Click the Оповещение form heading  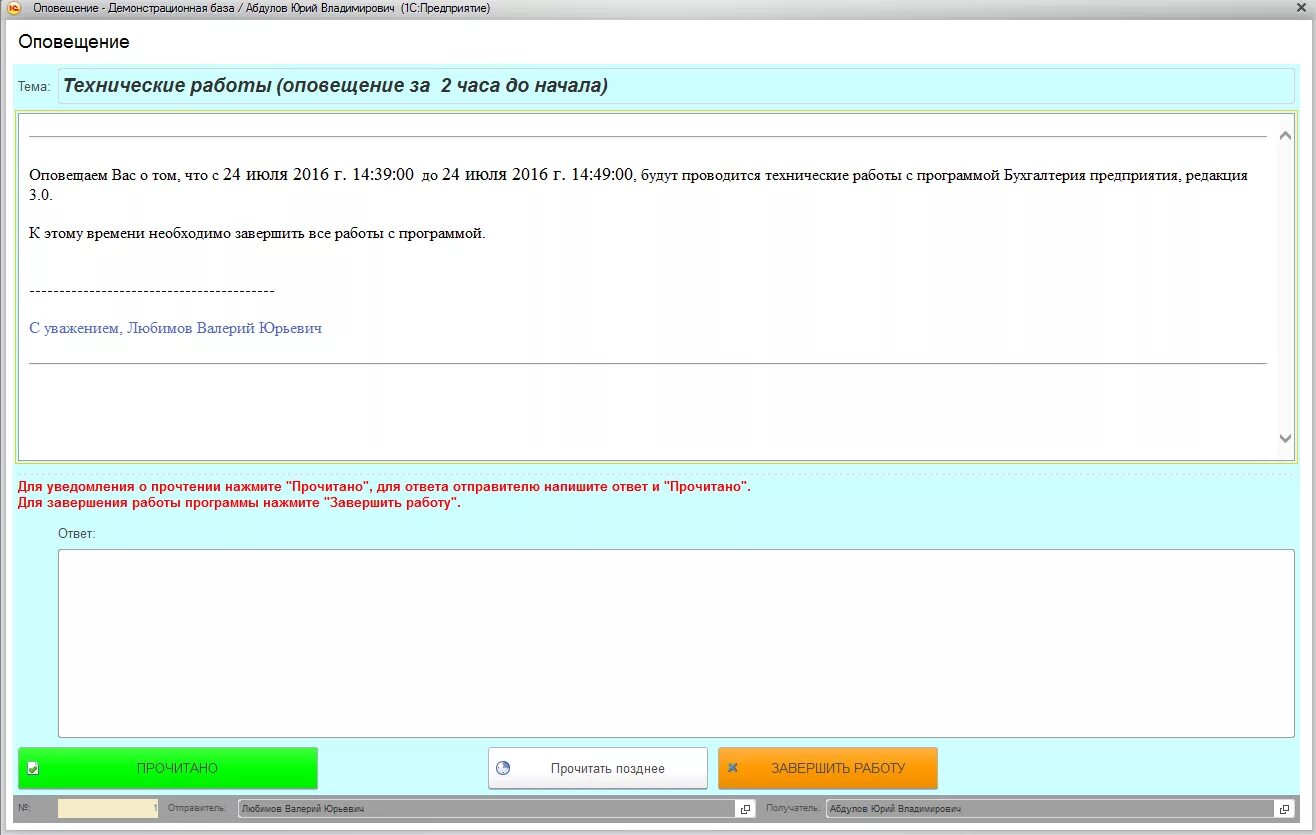pyautogui.click(x=74, y=42)
